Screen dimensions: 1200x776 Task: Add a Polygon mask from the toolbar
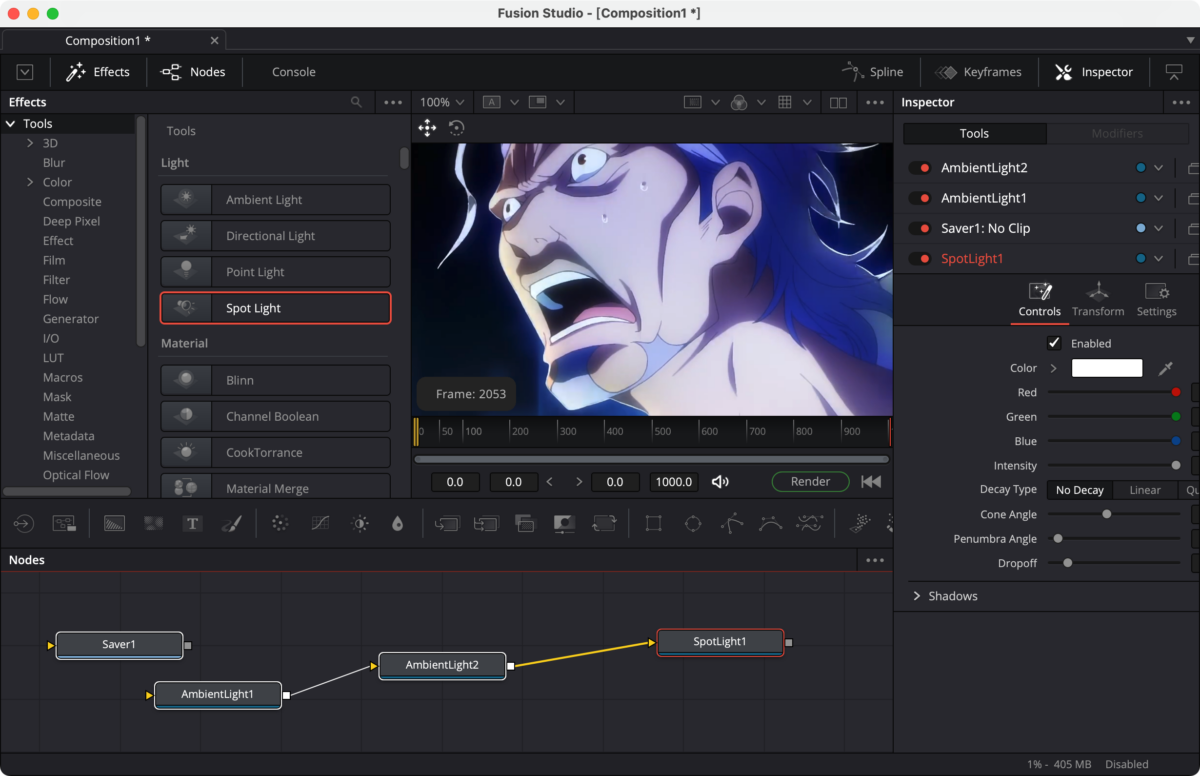[732, 523]
